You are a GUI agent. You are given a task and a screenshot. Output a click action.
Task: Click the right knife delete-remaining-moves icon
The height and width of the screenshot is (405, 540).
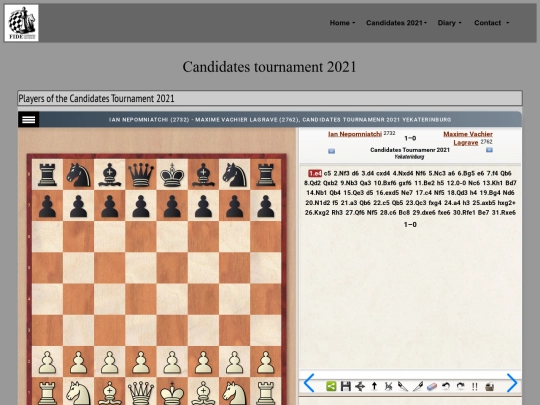[x=417, y=386]
